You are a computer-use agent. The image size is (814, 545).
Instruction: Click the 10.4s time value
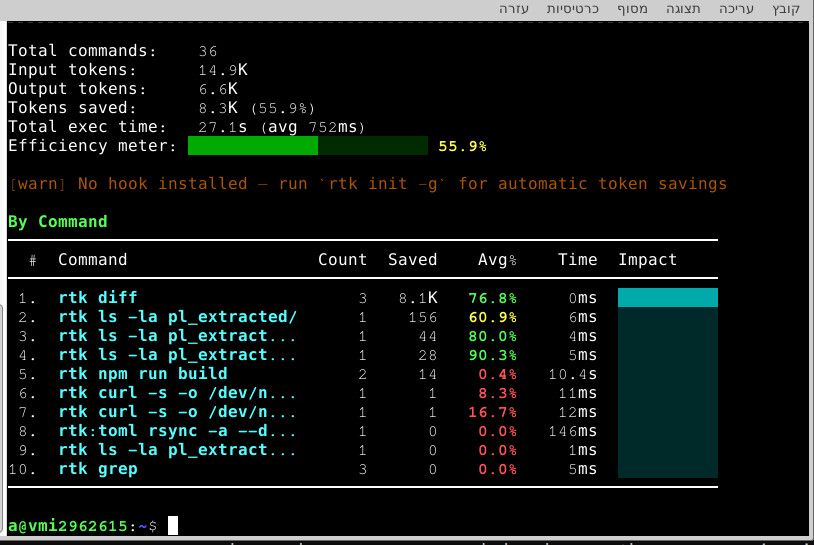[x=573, y=374]
